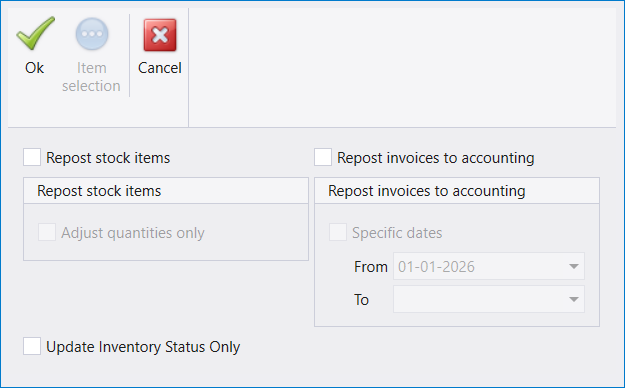Click the red Cancel X icon
Image resolution: width=625 pixels, height=388 pixels.
pyautogui.click(x=160, y=35)
